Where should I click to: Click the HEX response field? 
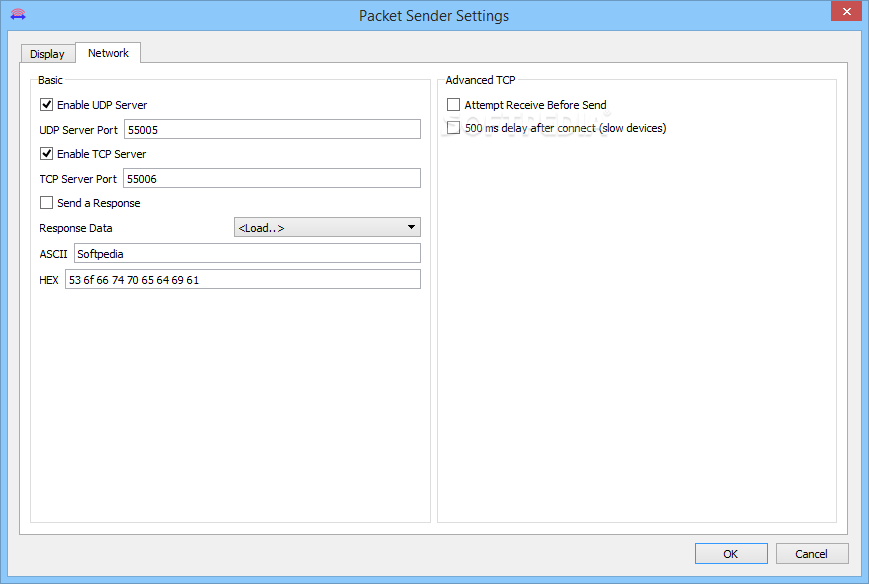pyautogui.click(x=243, y=279)
